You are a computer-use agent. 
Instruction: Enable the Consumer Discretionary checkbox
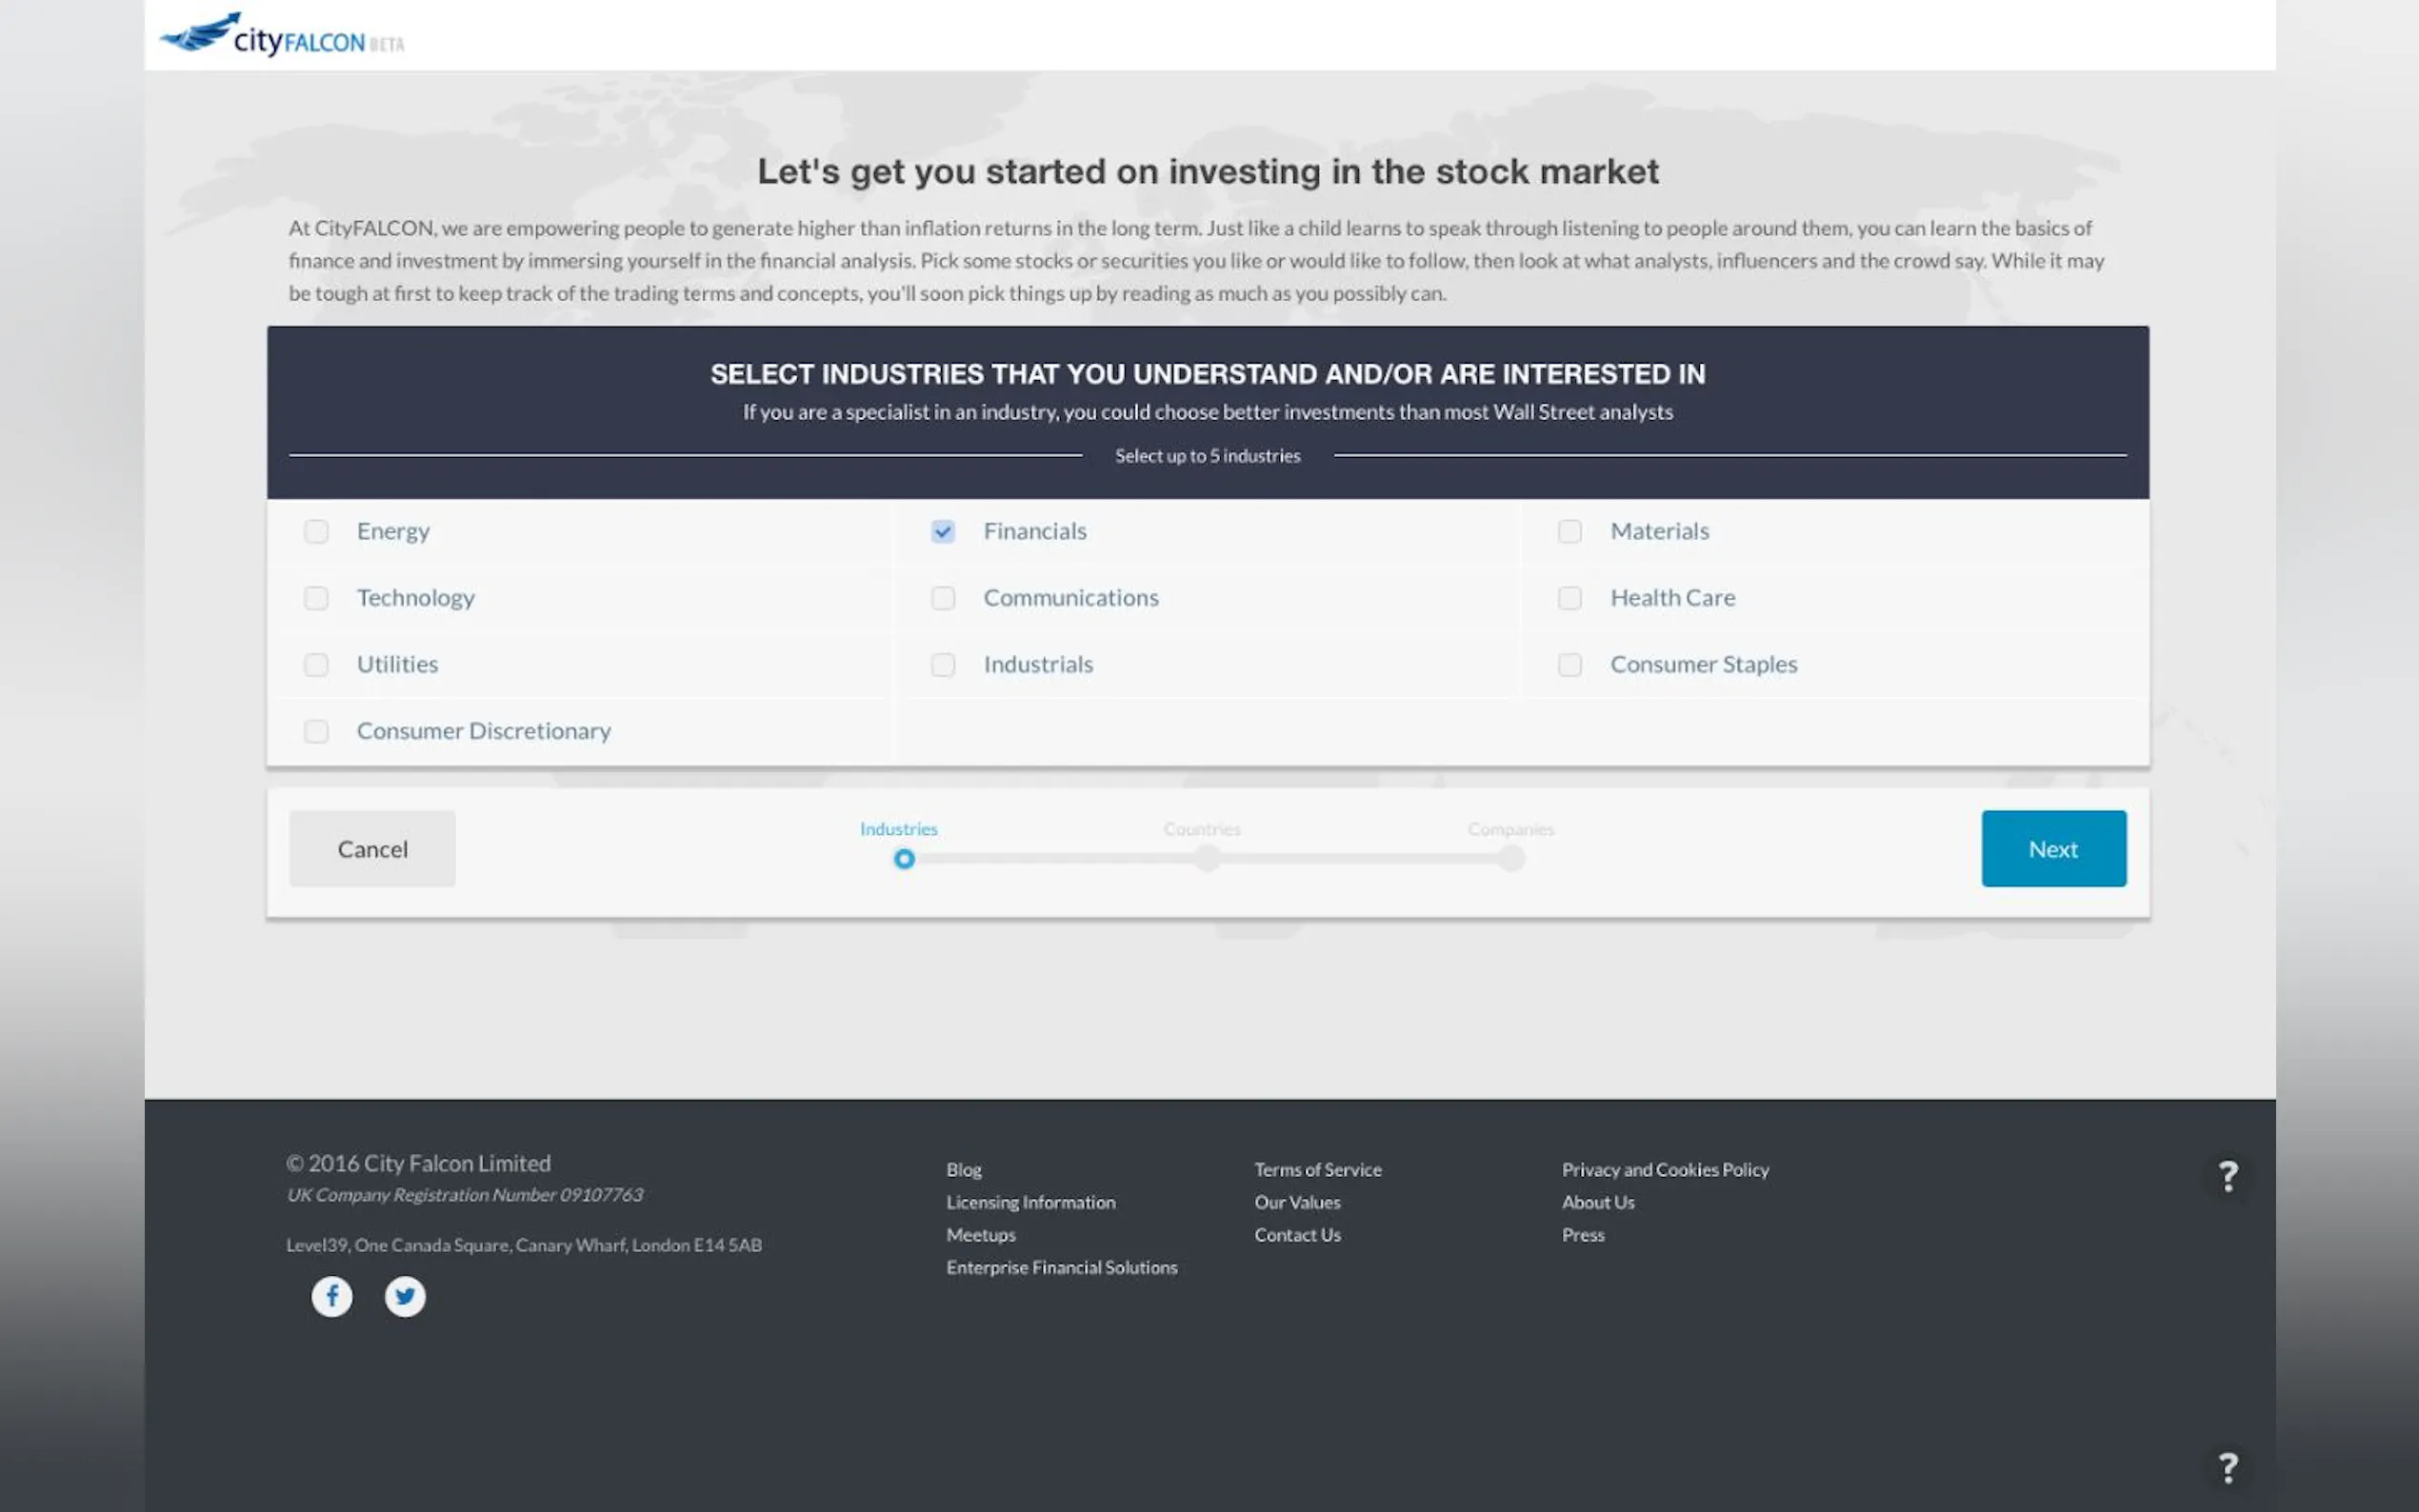click(316, 731)
